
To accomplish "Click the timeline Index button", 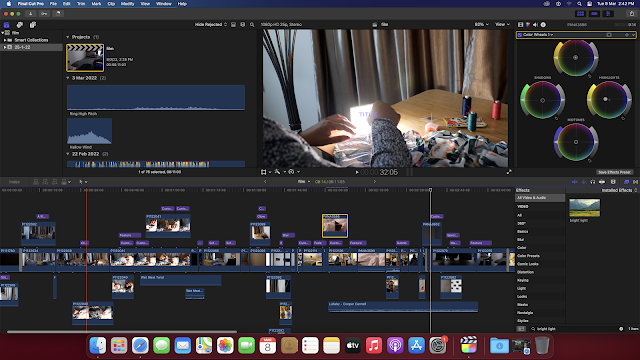I will 14,182.
